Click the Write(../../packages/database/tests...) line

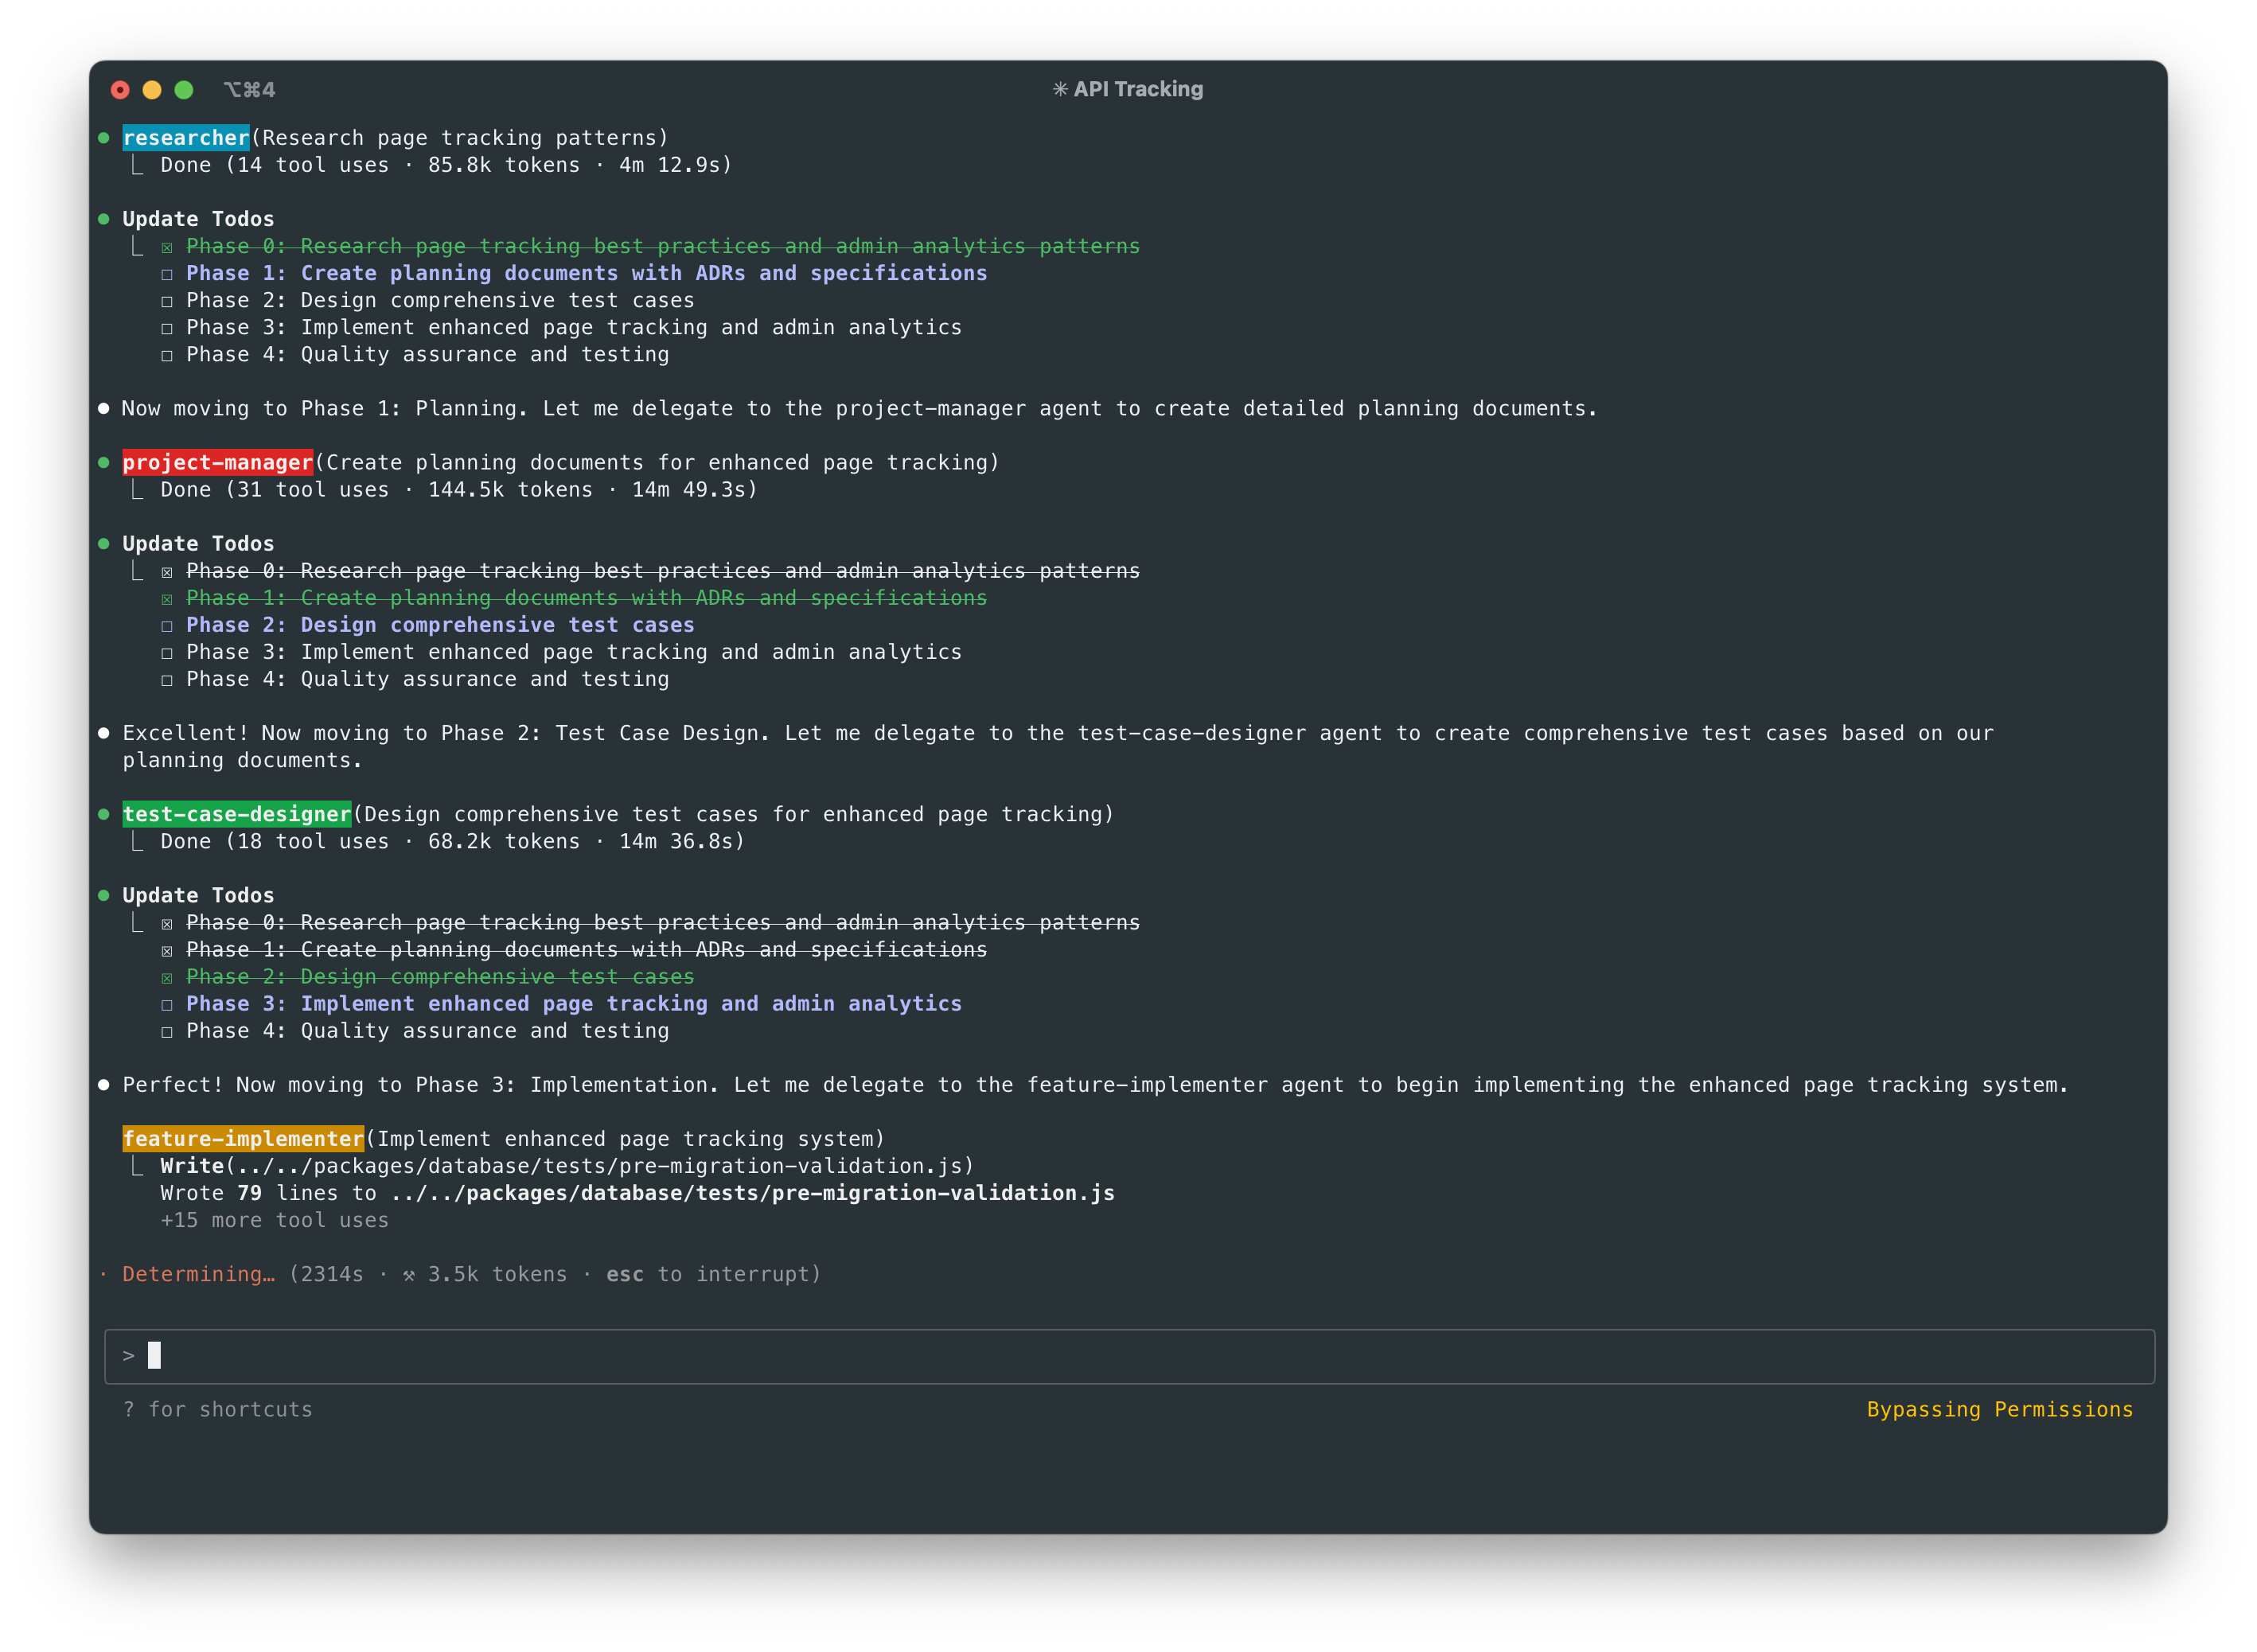(567, 1166)
